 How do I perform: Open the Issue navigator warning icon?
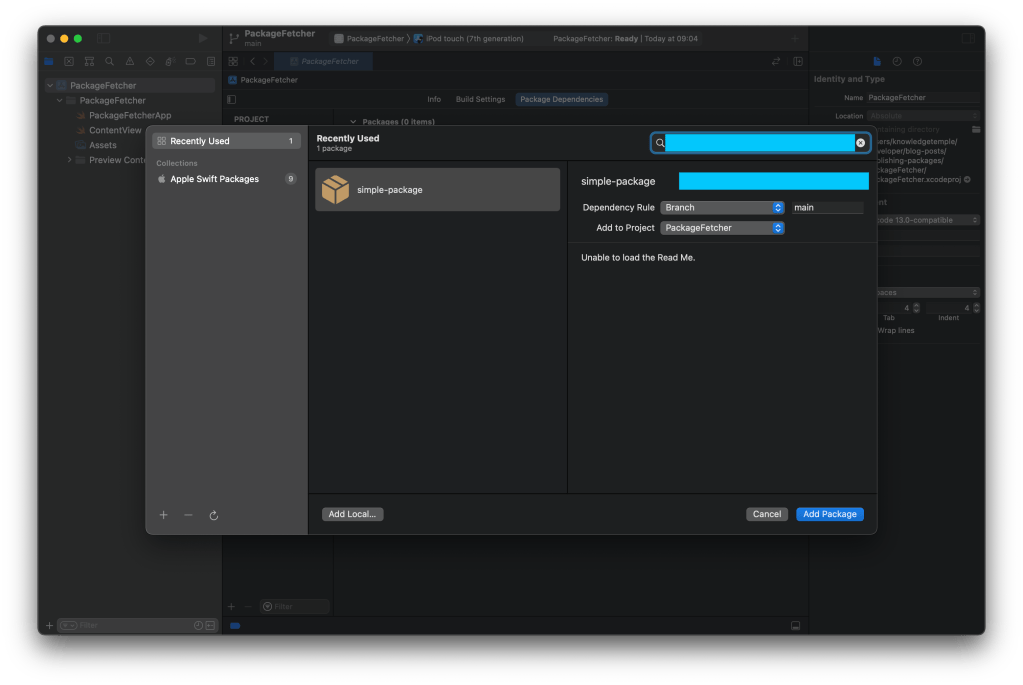click(129, 61)
